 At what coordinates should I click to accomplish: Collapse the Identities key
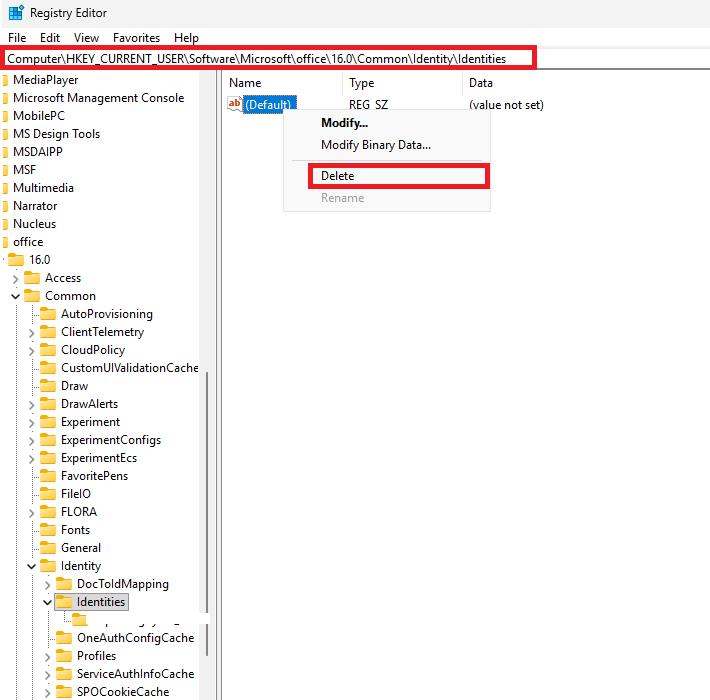(x=47, y=602)
